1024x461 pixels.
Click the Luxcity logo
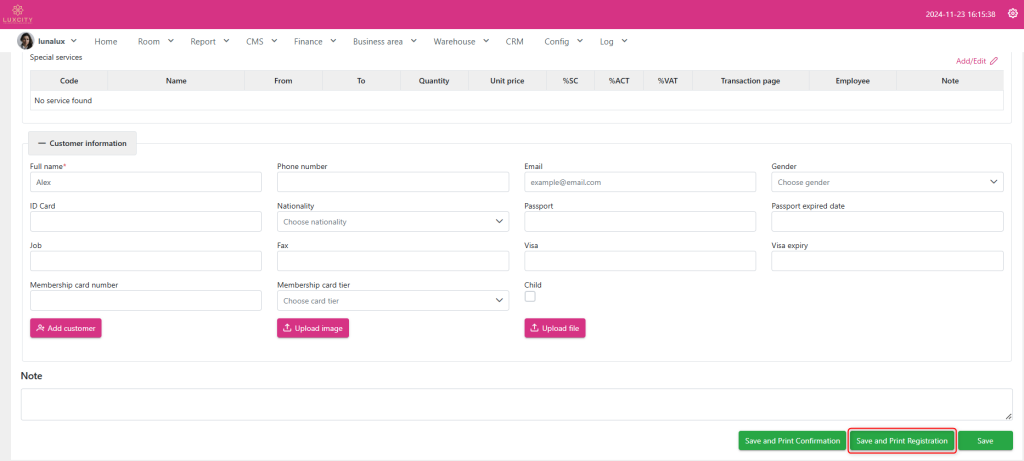pyautogui.click(x=18, y=14)
